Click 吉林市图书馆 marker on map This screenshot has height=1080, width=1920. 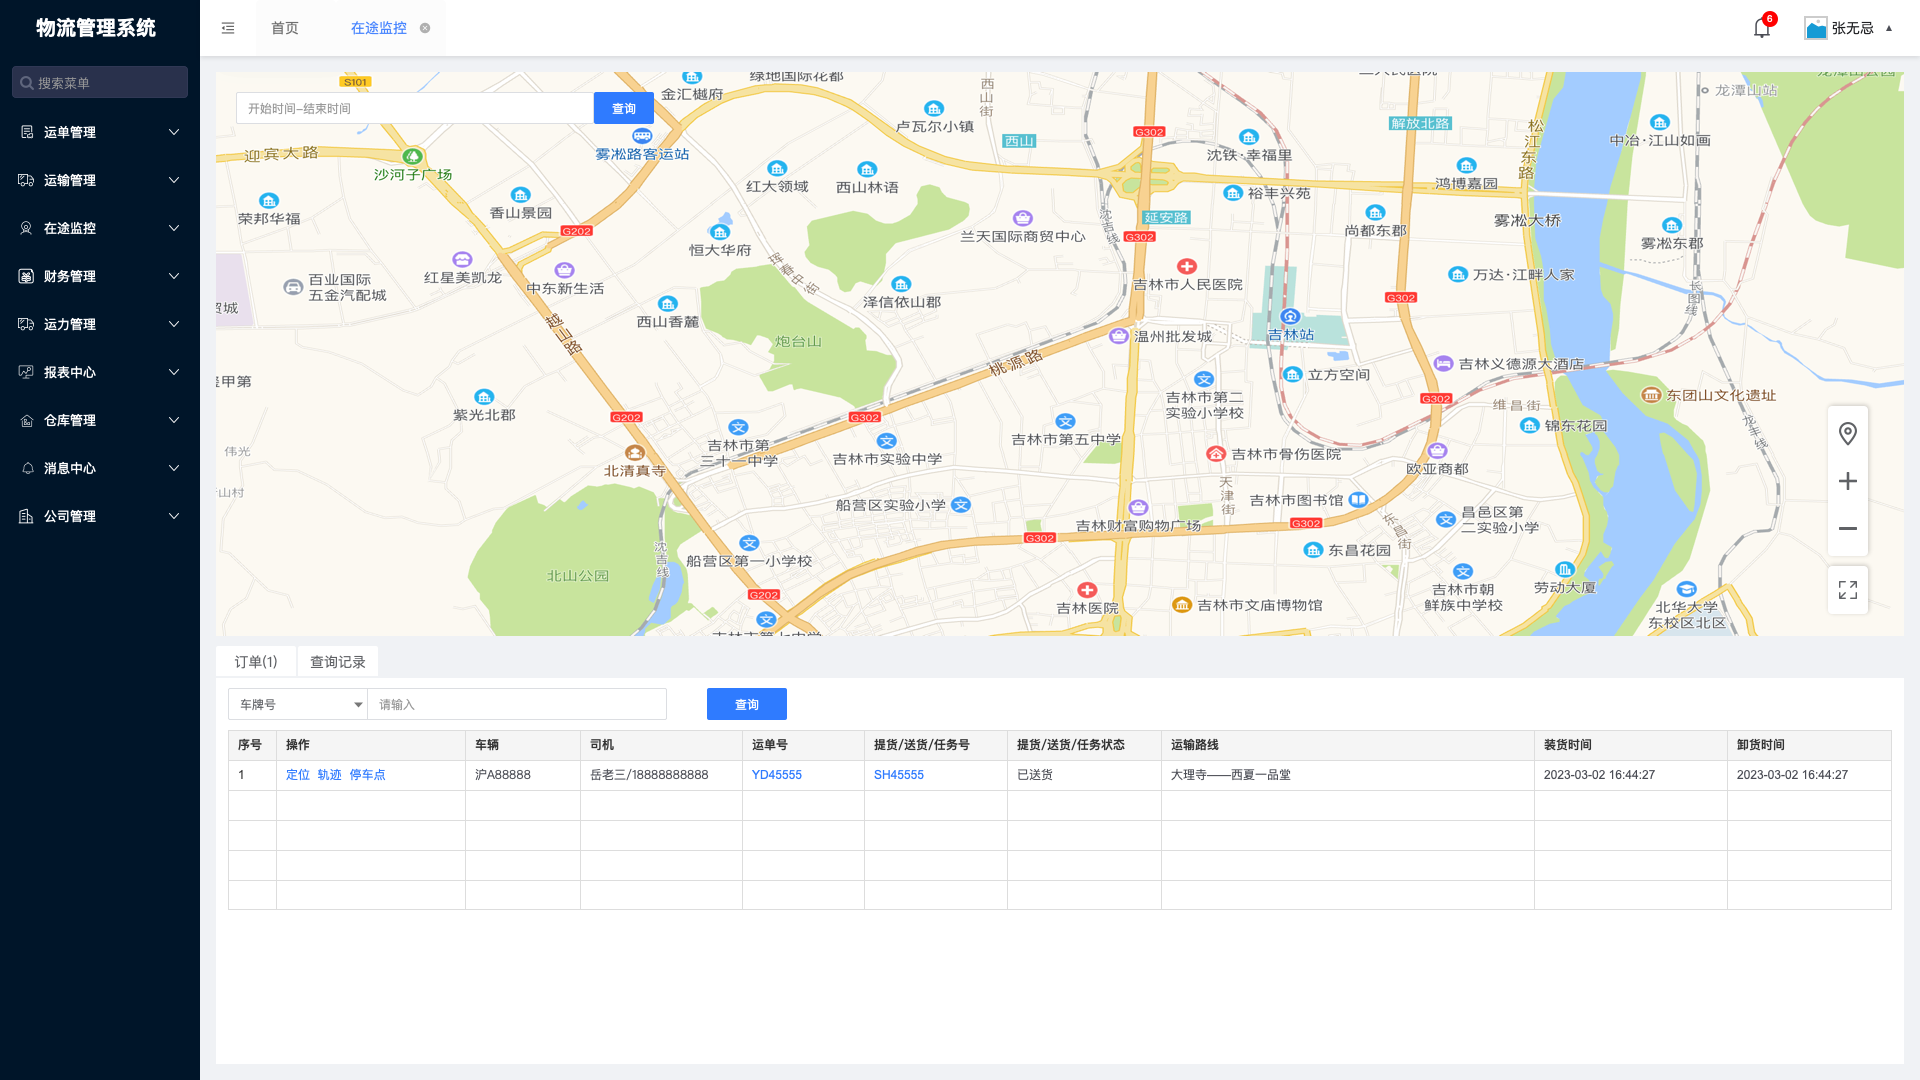[x=1358, y=499]
